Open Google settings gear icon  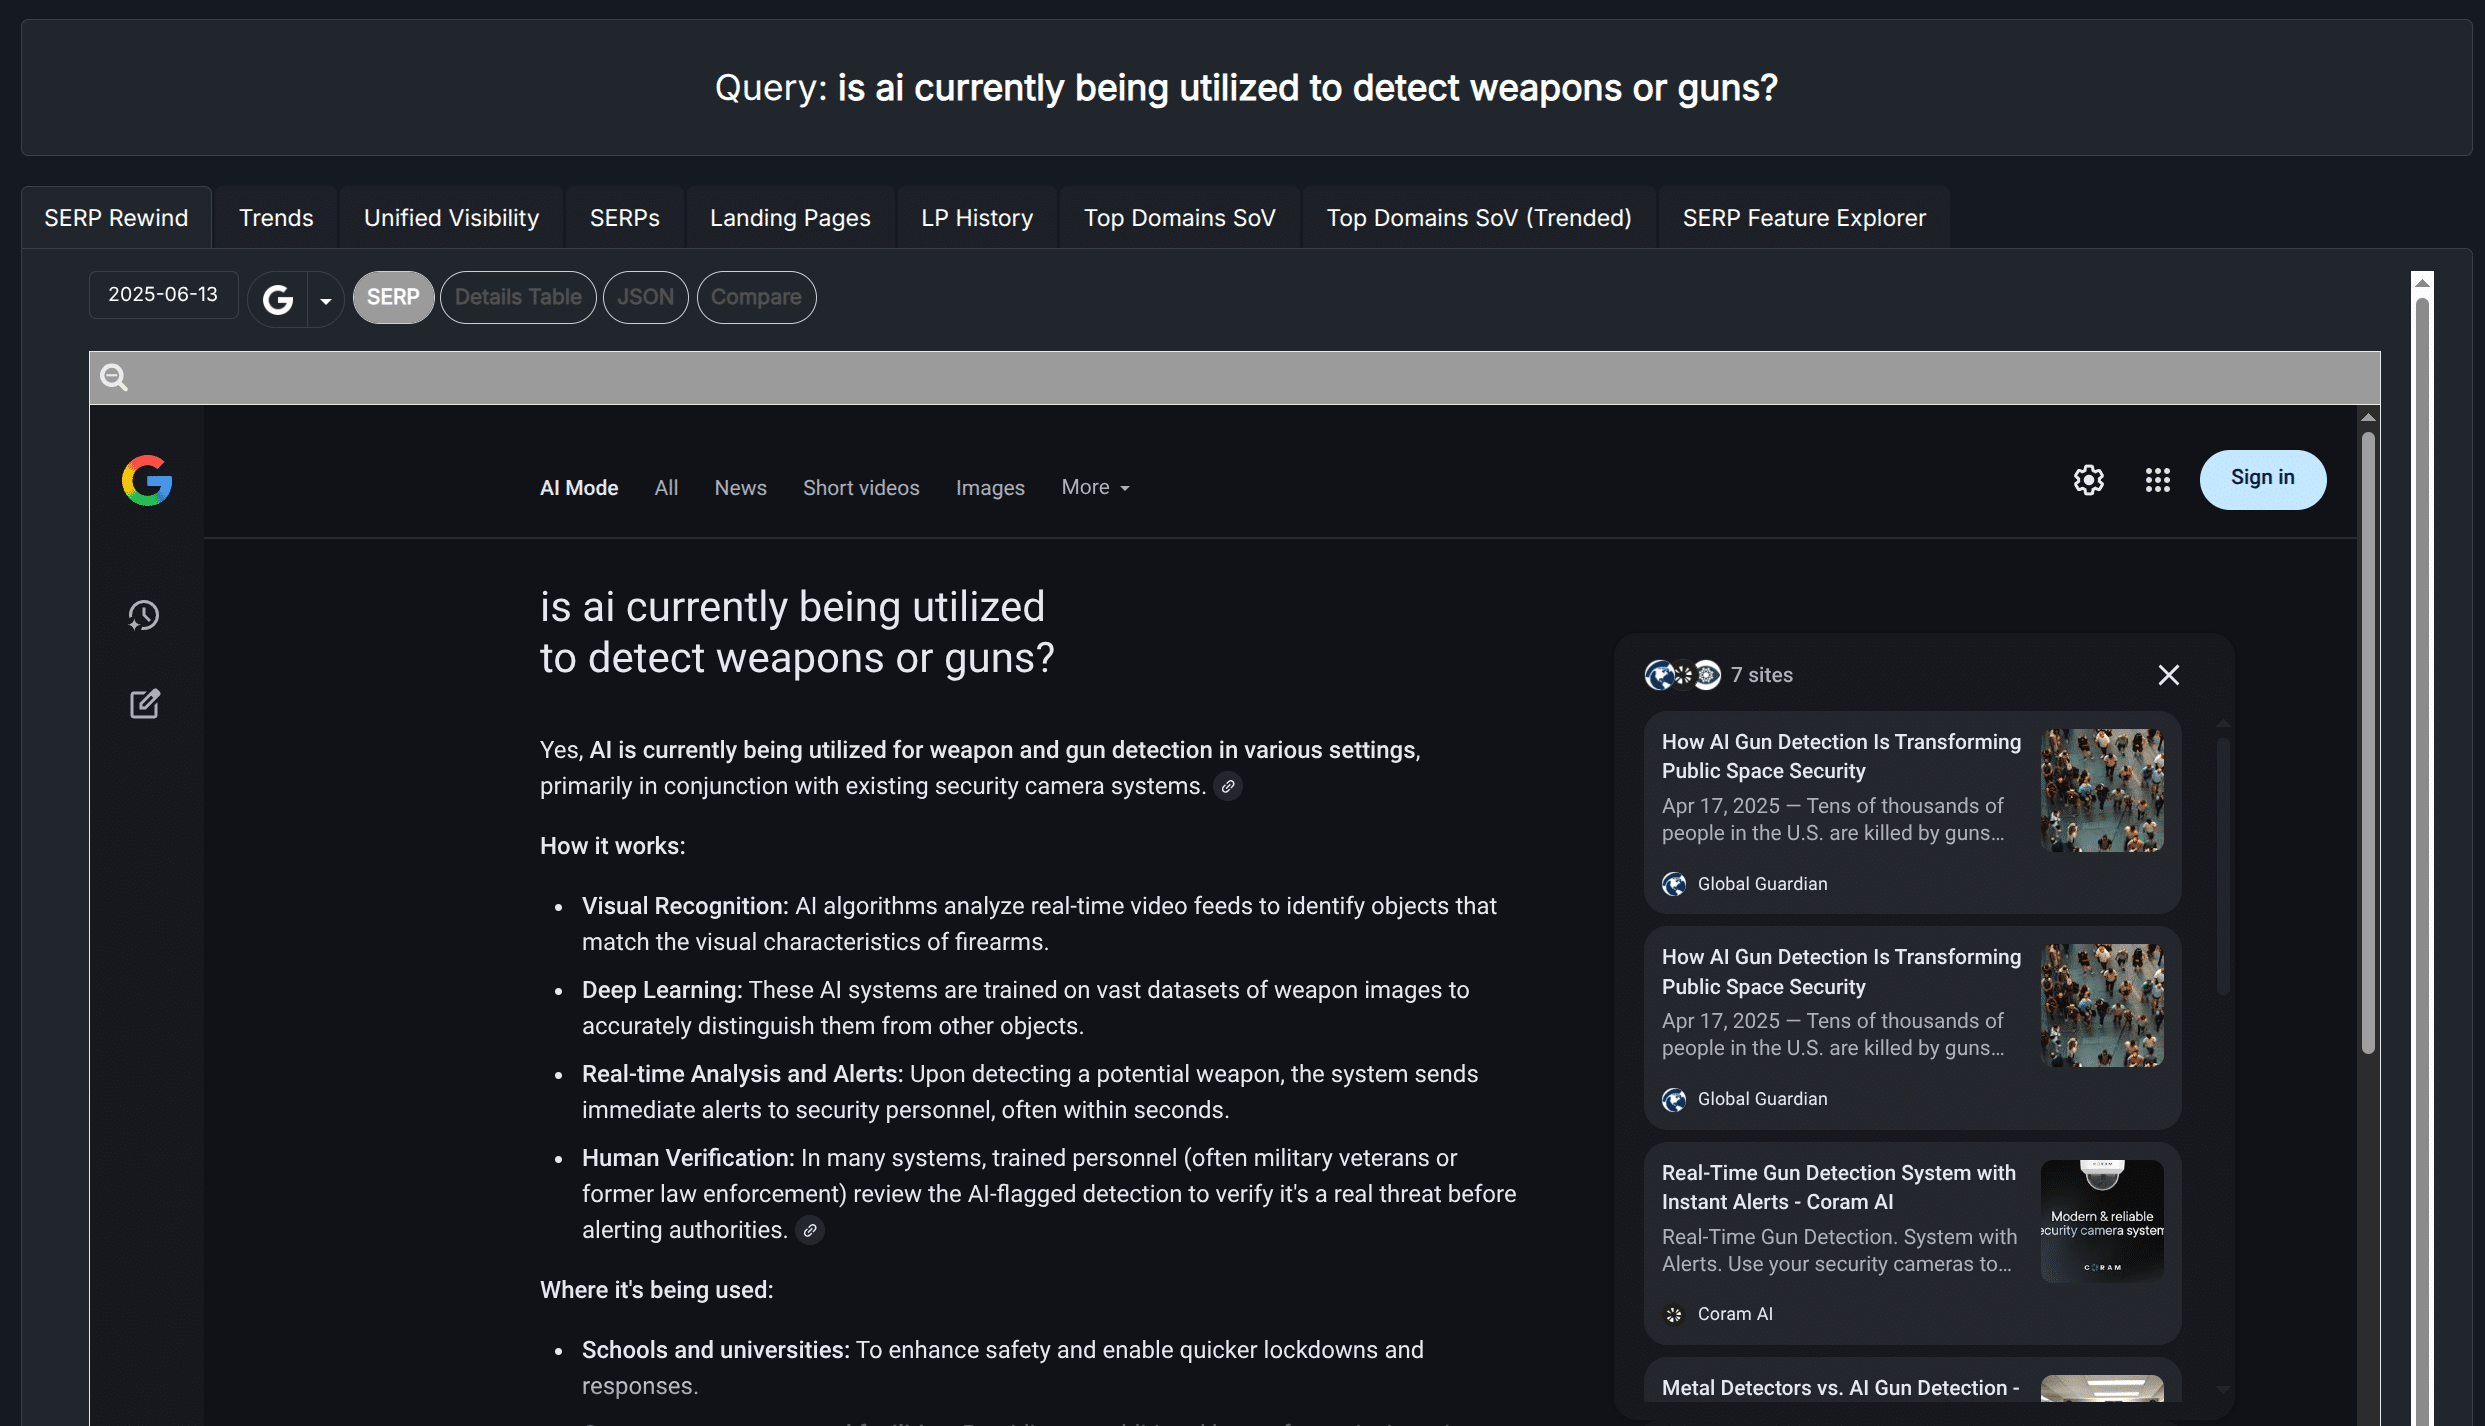click(x=2088, y=480)
